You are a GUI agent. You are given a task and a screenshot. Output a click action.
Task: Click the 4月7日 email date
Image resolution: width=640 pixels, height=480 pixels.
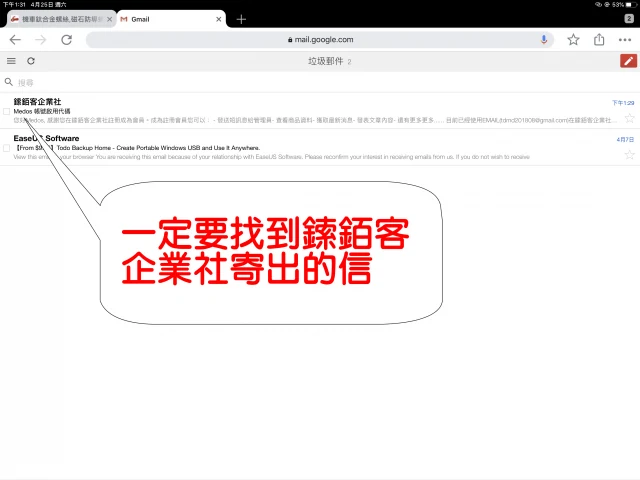625,140
